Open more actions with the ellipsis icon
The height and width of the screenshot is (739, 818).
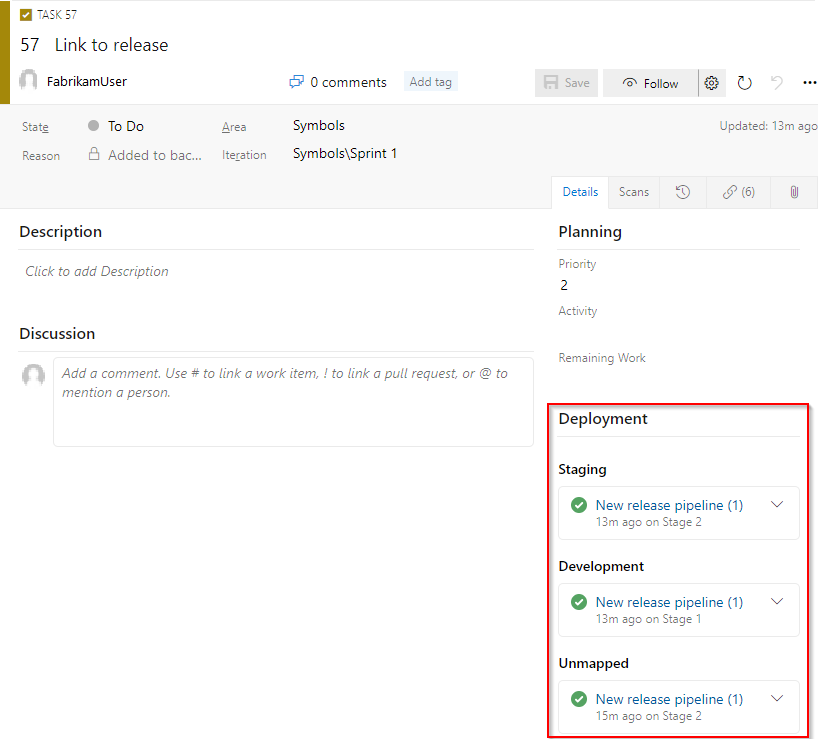[809, 83]
